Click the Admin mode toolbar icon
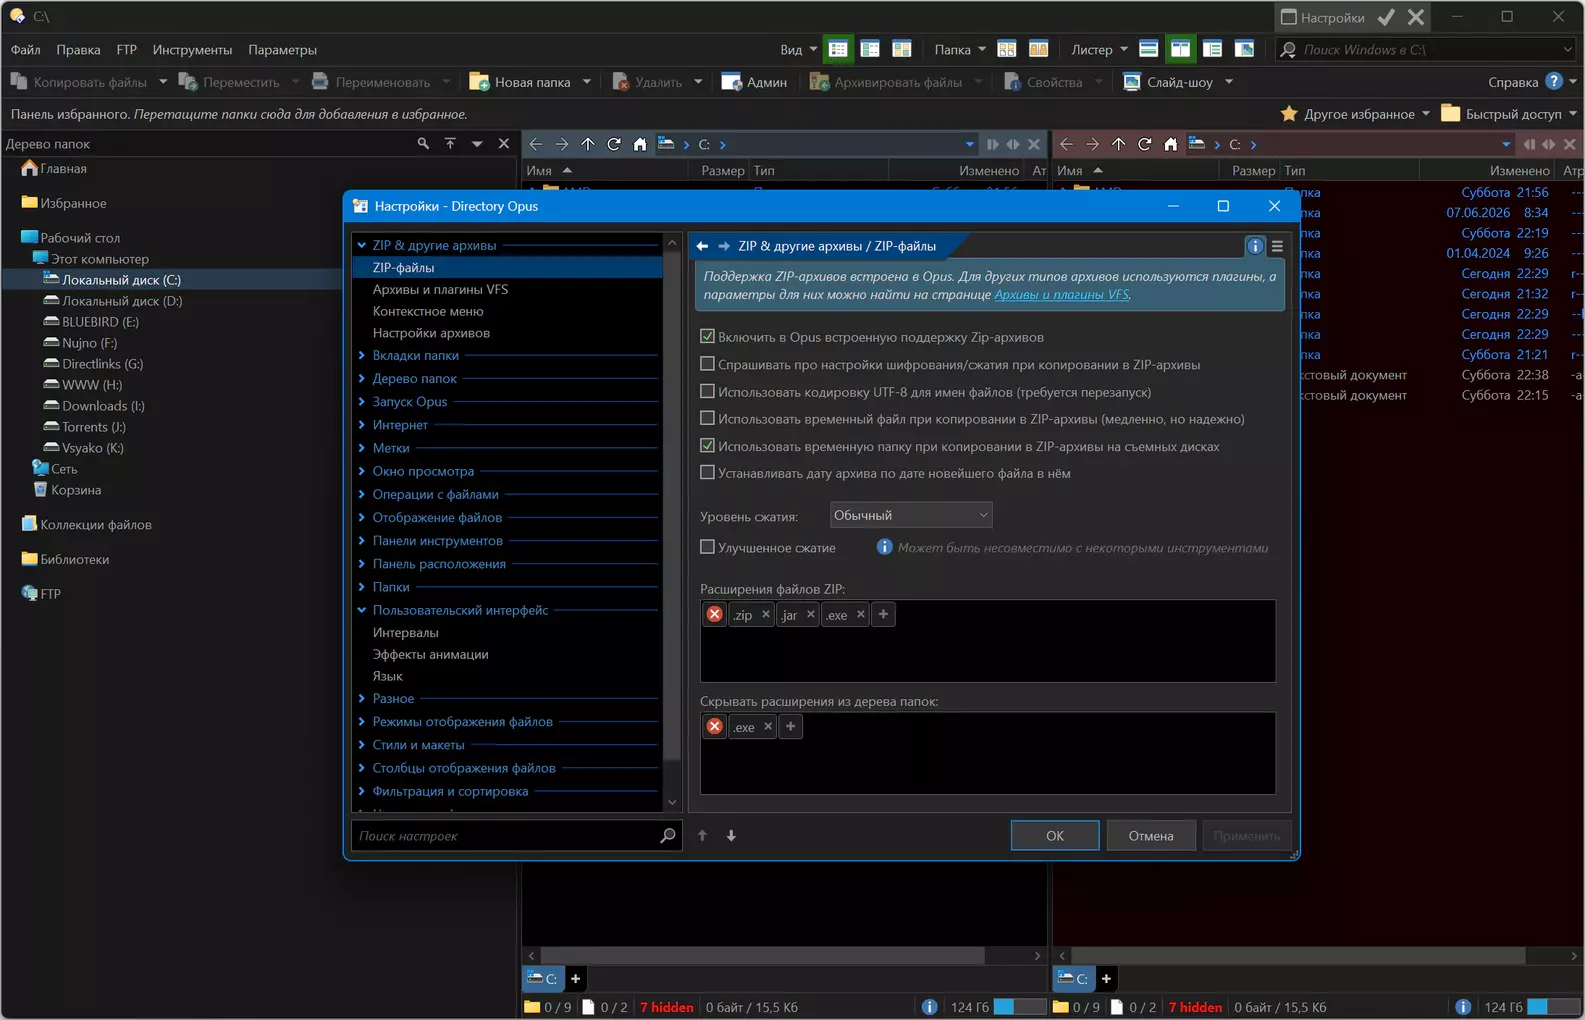The height and width of the screenshot is (1020, 1585). tap(731, 82)
